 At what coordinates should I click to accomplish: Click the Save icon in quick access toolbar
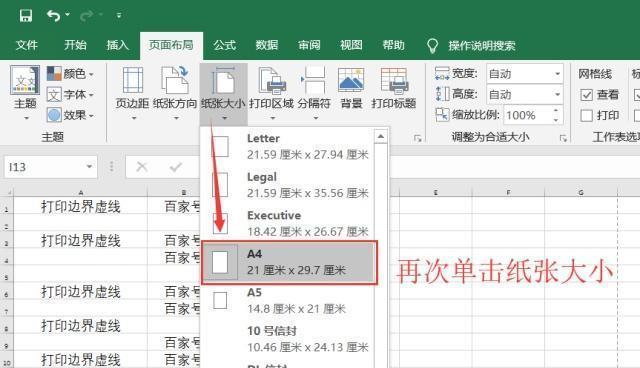click(26, 16)
